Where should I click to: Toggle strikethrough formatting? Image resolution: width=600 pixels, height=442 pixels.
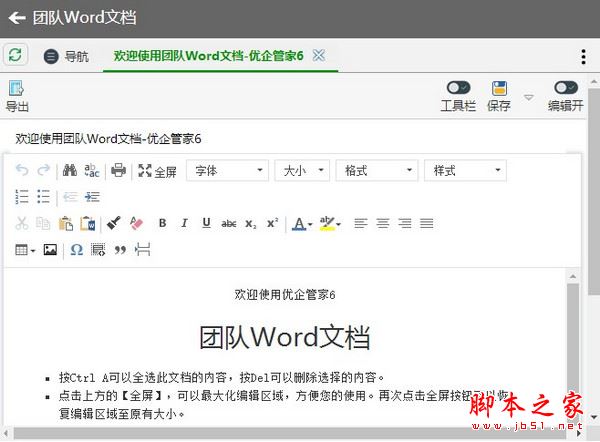[228, 223]
